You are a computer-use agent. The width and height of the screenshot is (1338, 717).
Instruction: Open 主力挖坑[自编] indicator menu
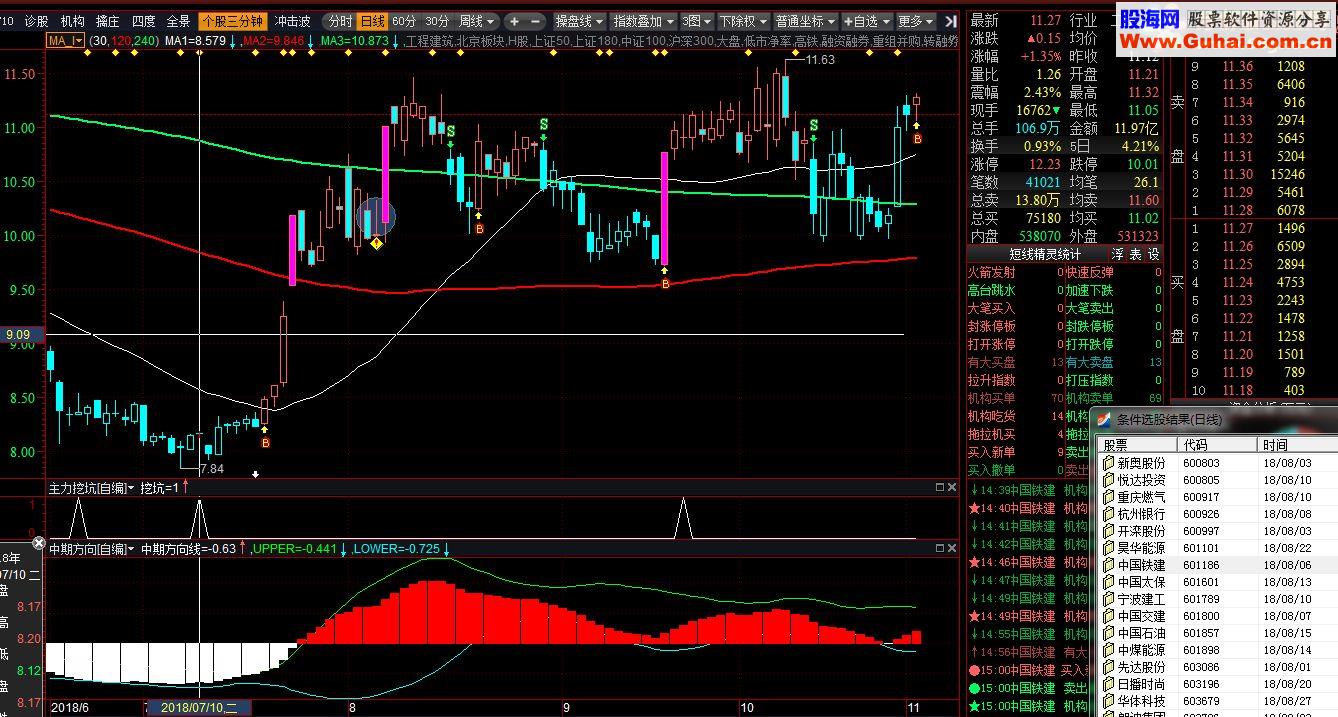pos(91,487)
